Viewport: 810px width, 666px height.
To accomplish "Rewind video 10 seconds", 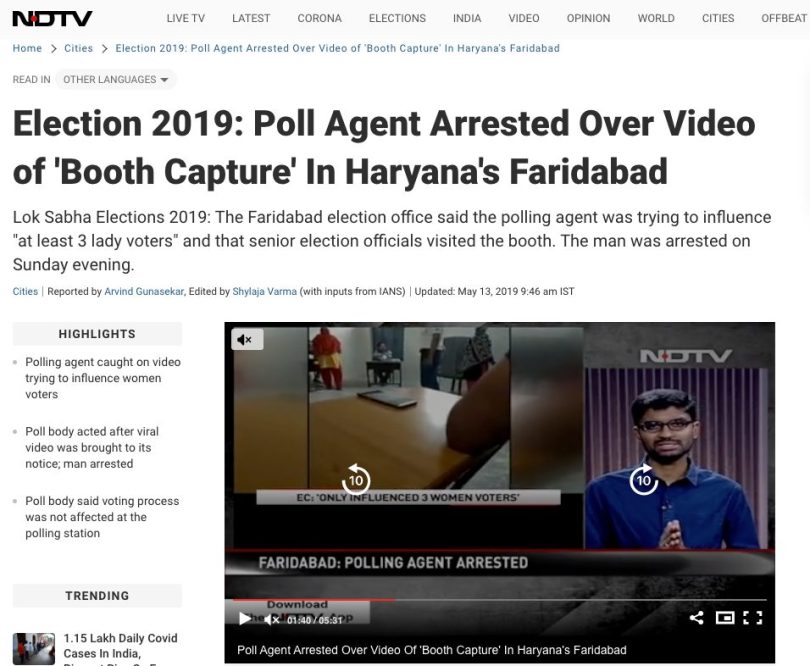I will (356, 480).
